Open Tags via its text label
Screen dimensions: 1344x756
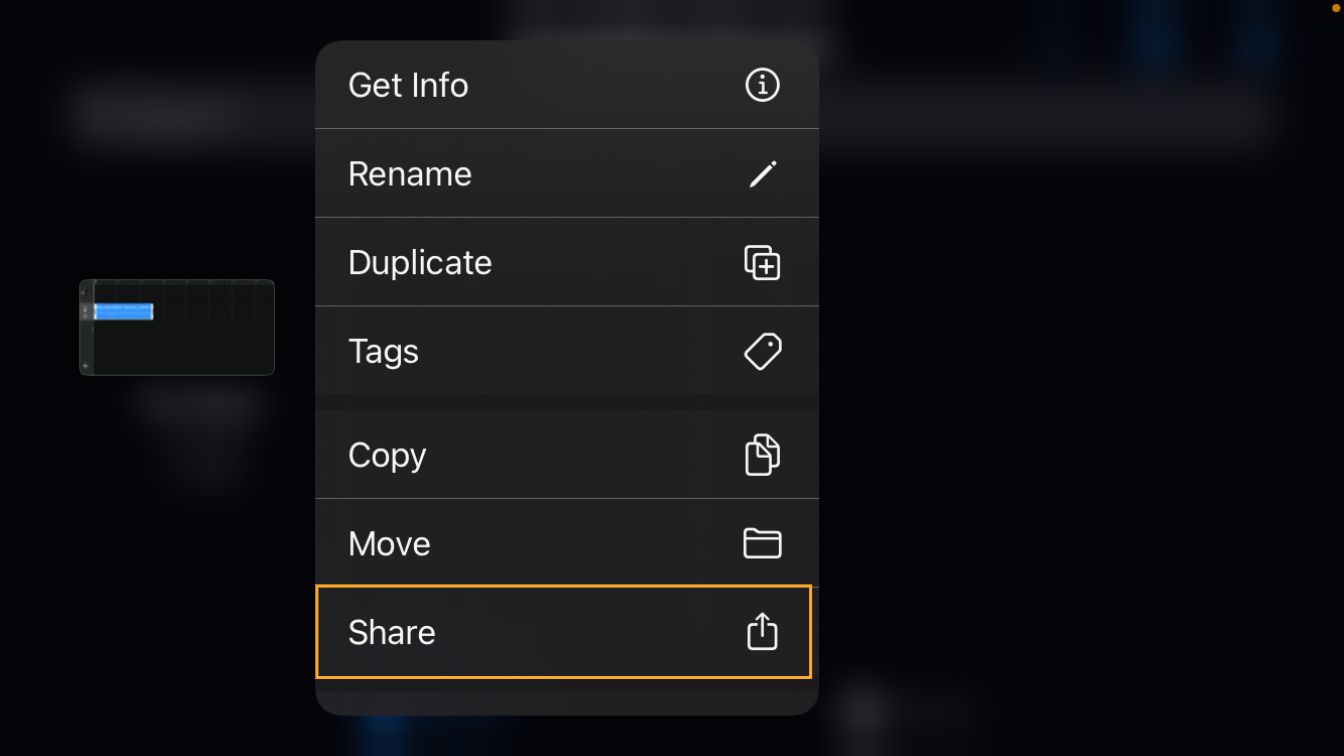383,351
